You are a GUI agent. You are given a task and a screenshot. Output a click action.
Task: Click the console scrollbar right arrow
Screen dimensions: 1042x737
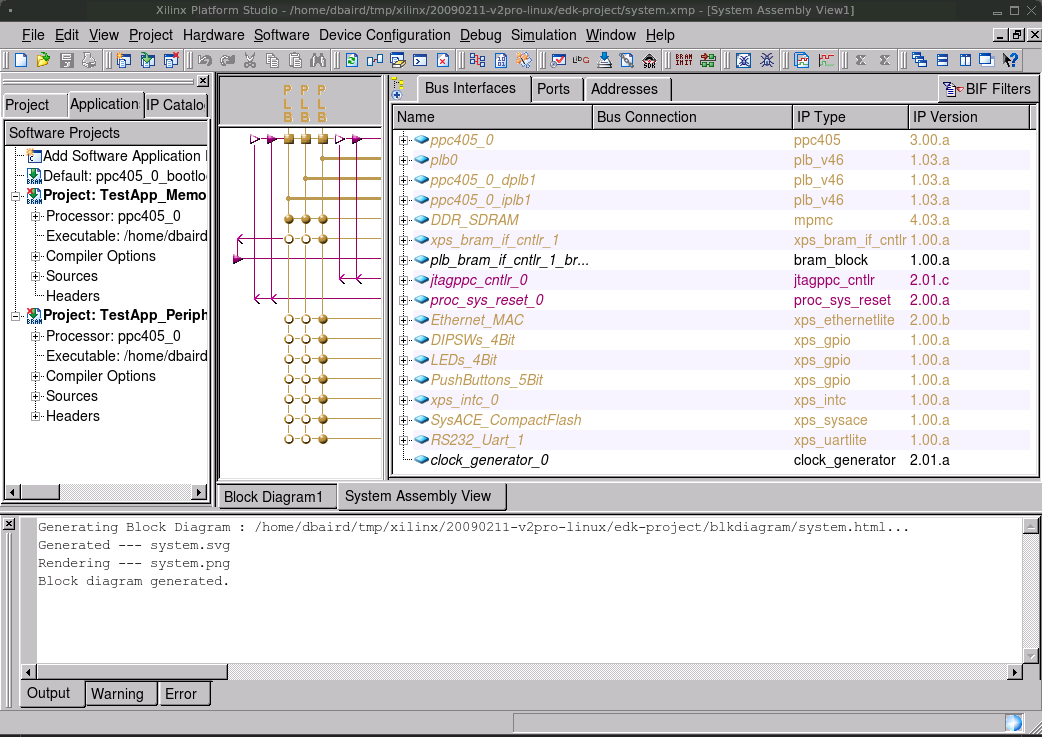1014,672
